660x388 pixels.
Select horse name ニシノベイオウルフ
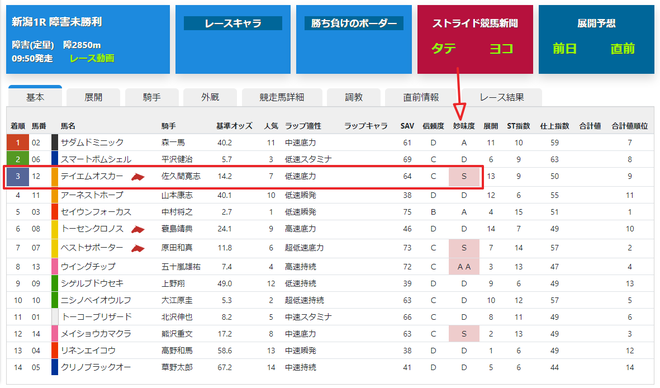click(96, 300)
